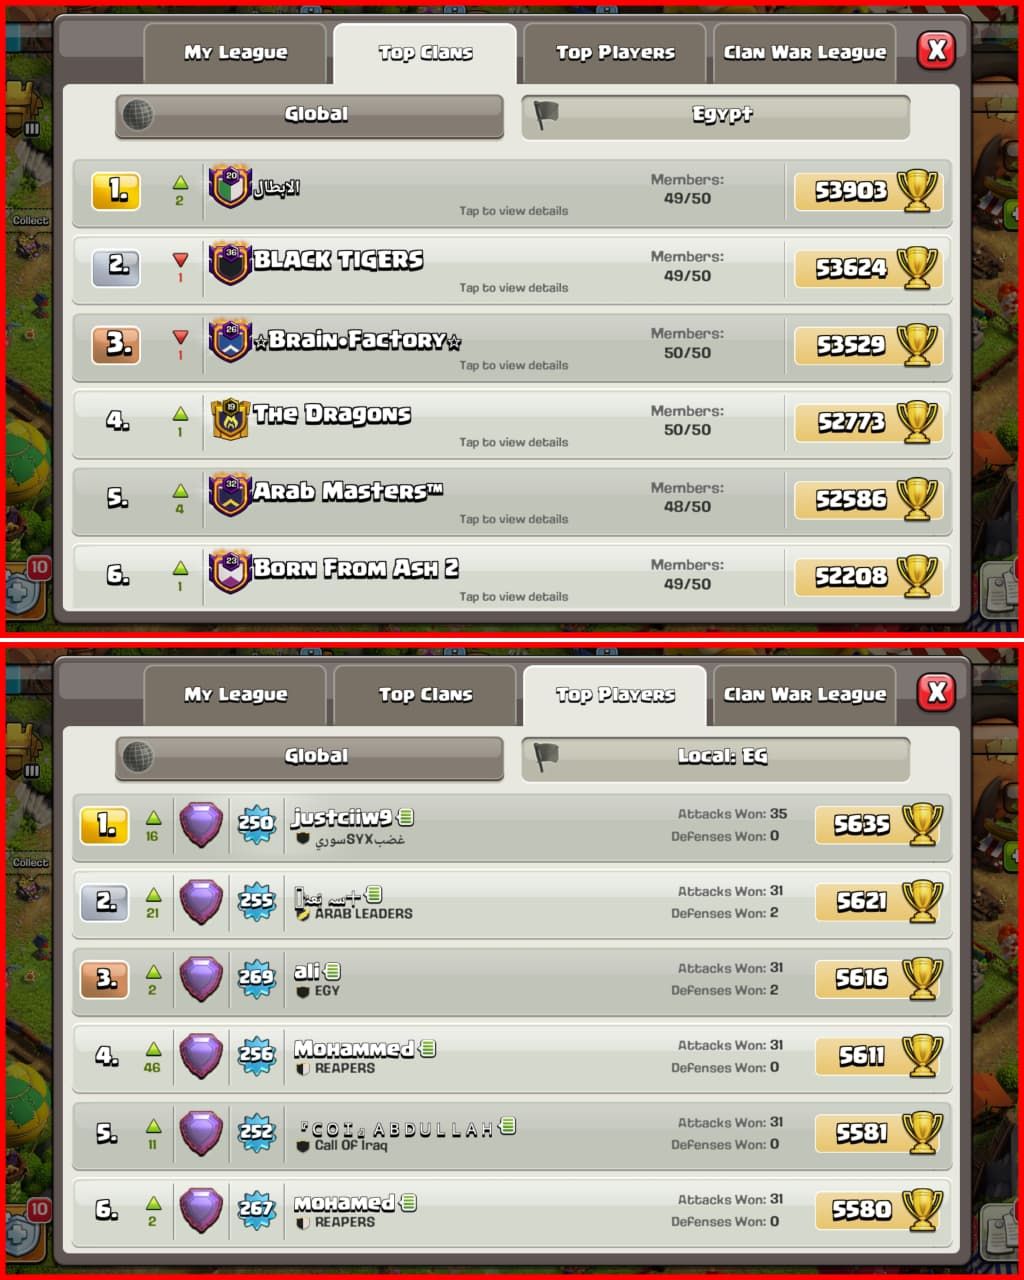Switch to Local: EG player rankings
The height and width of the screenshot is (1280, 1024).
[x=715, y=758]
